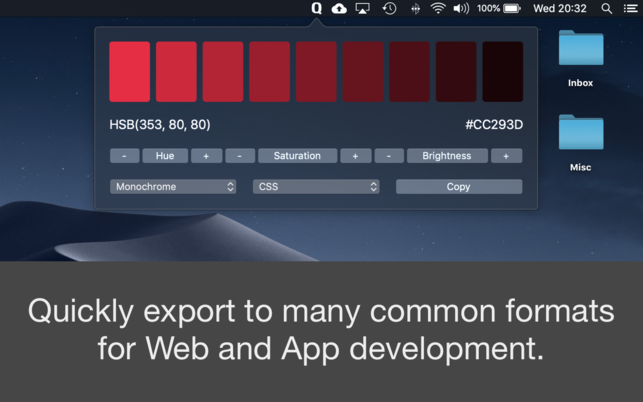Screen dimensions: 643x402
Task: Select the fifth (middle) swatch
Action: click(x=316, y=71)
